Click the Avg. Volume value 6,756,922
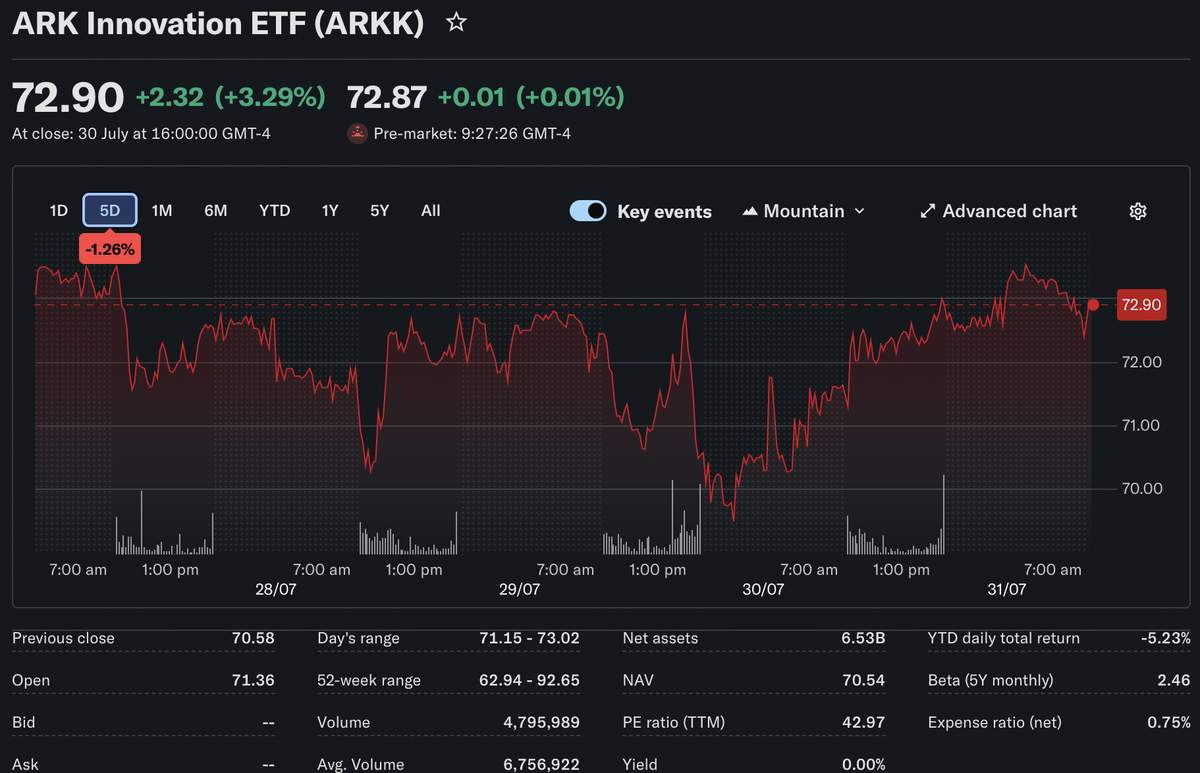This screenshot has width=1200, height=773. coord(541,764)
